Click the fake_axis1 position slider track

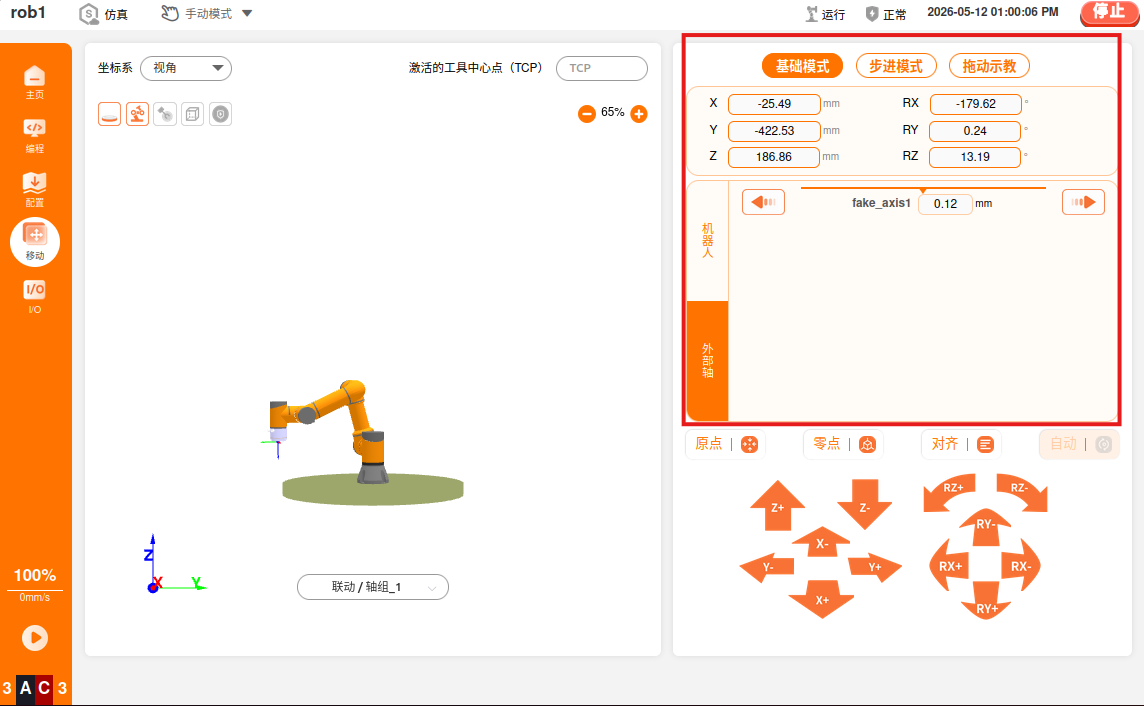[x=923, y=188]
